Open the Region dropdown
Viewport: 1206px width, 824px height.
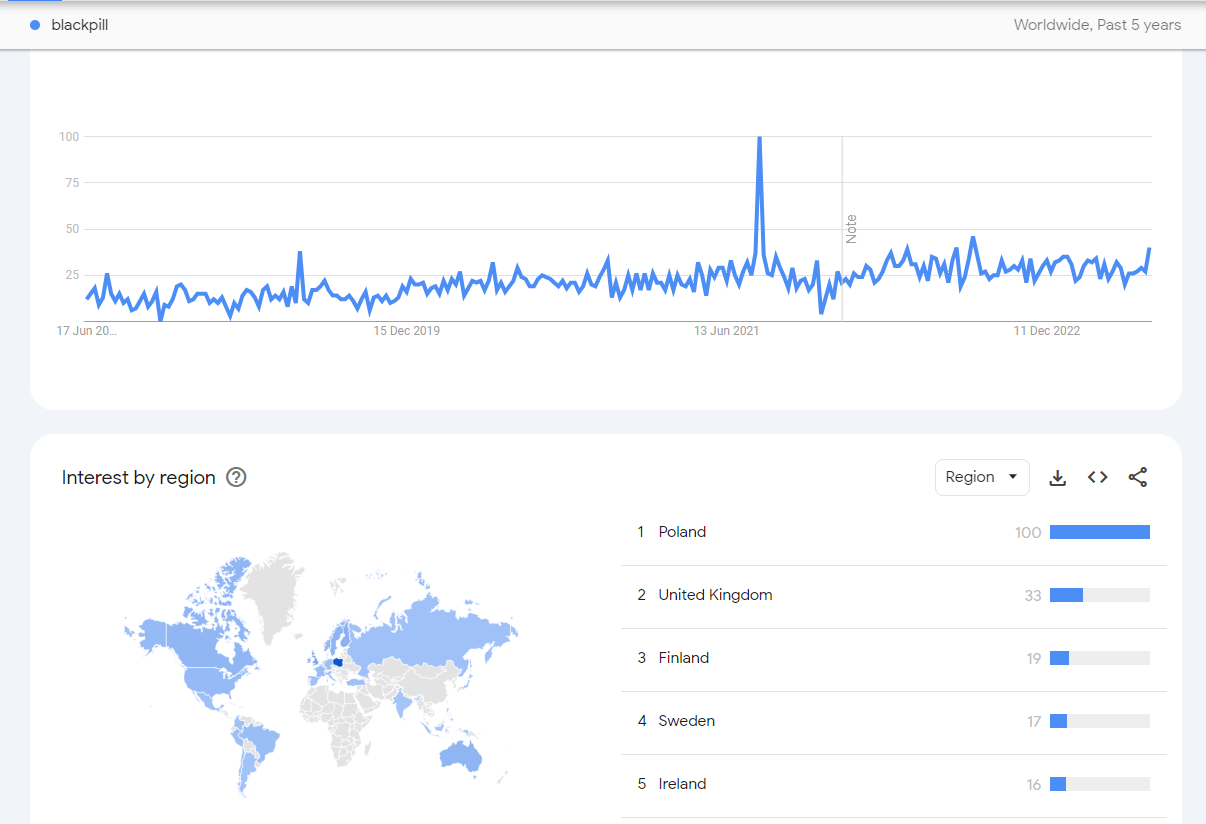click(x=982, y=477)
